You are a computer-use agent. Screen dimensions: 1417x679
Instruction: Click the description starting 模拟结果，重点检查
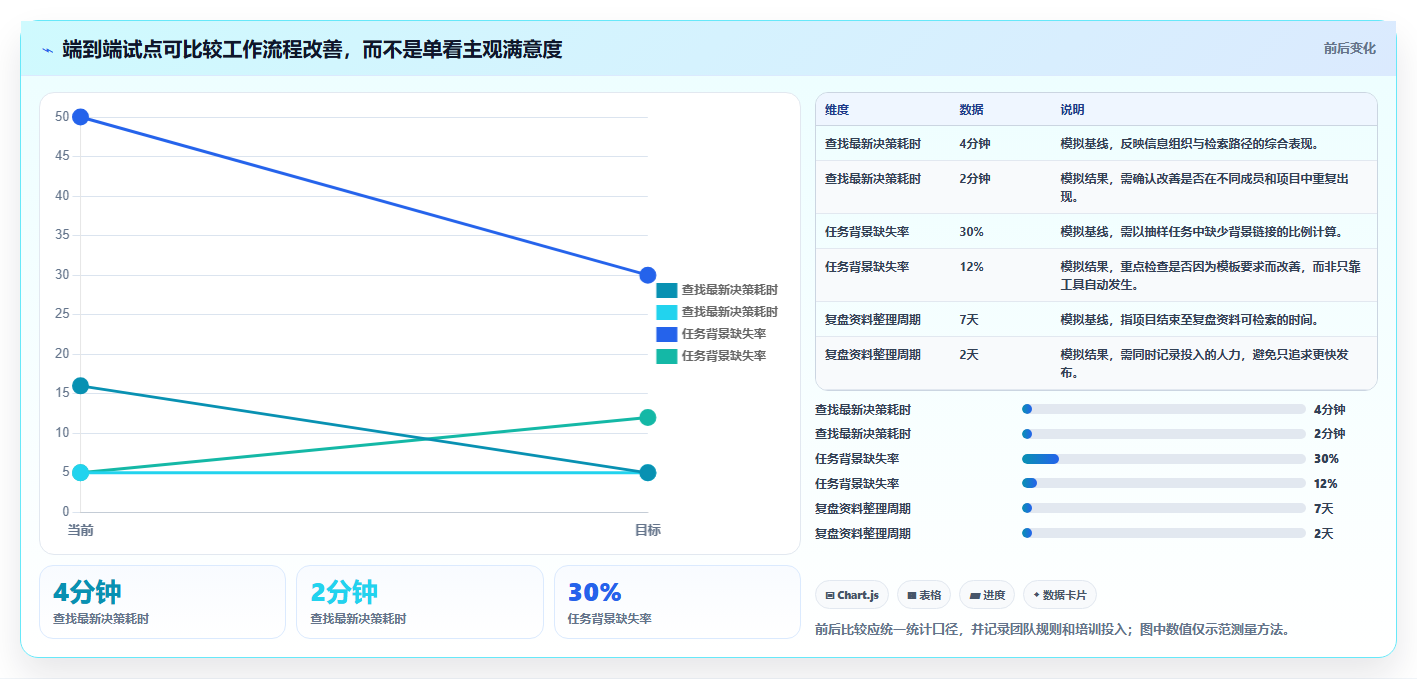(x=1211, y=276)
